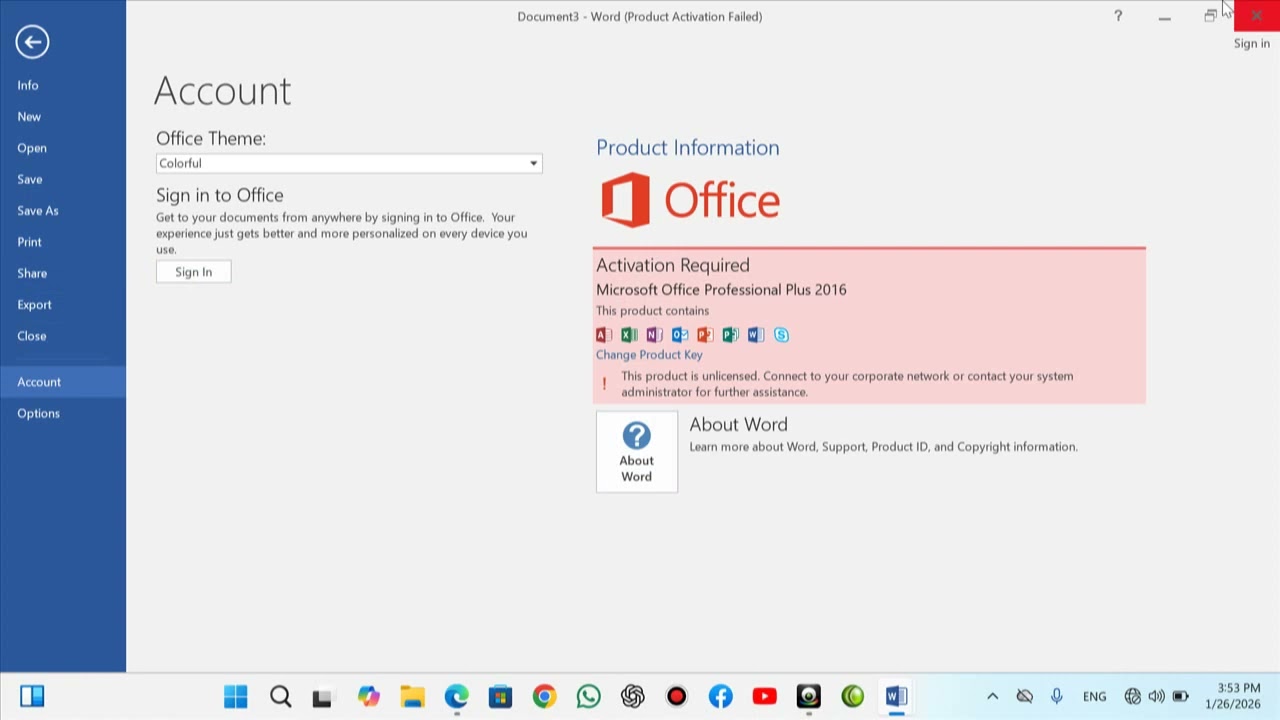Viewport: 1280px width, 720px height.
Task: Select Export in the backstage sidebar
Action: [x=63, y=305]
